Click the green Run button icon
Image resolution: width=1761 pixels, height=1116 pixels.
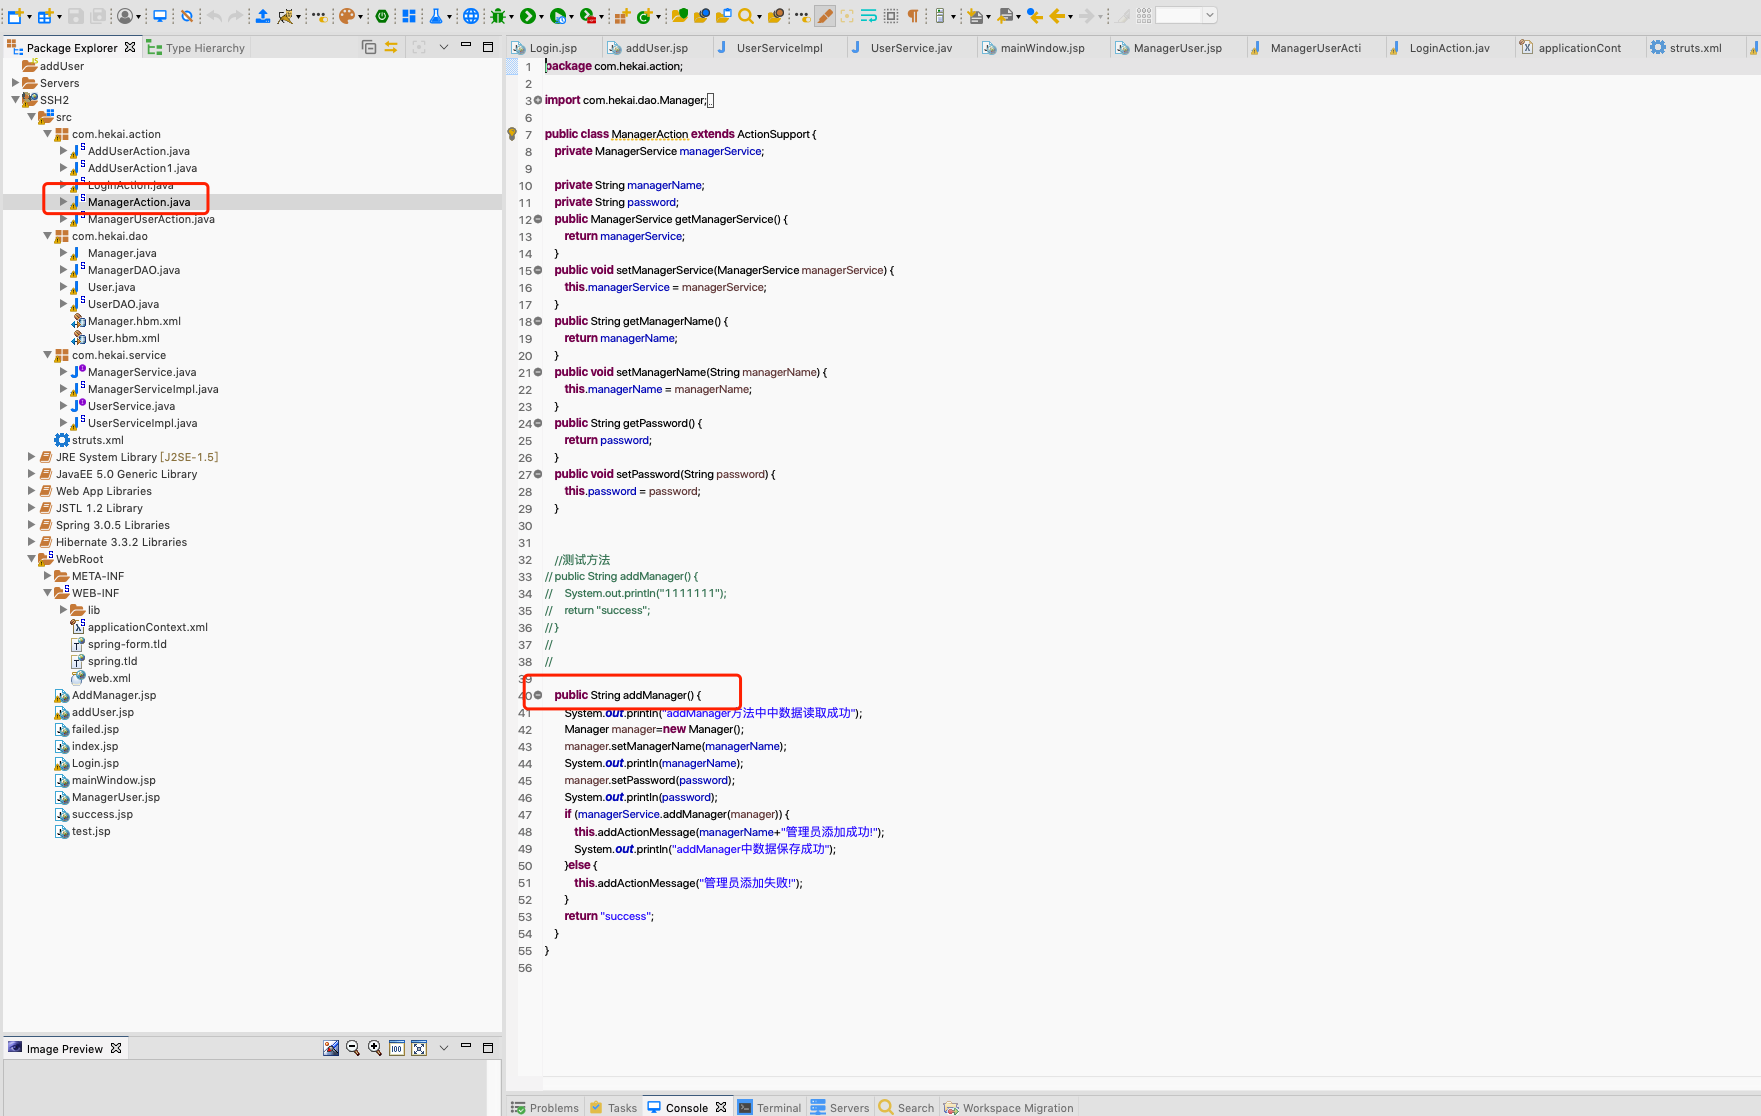(x=527, y=16)
